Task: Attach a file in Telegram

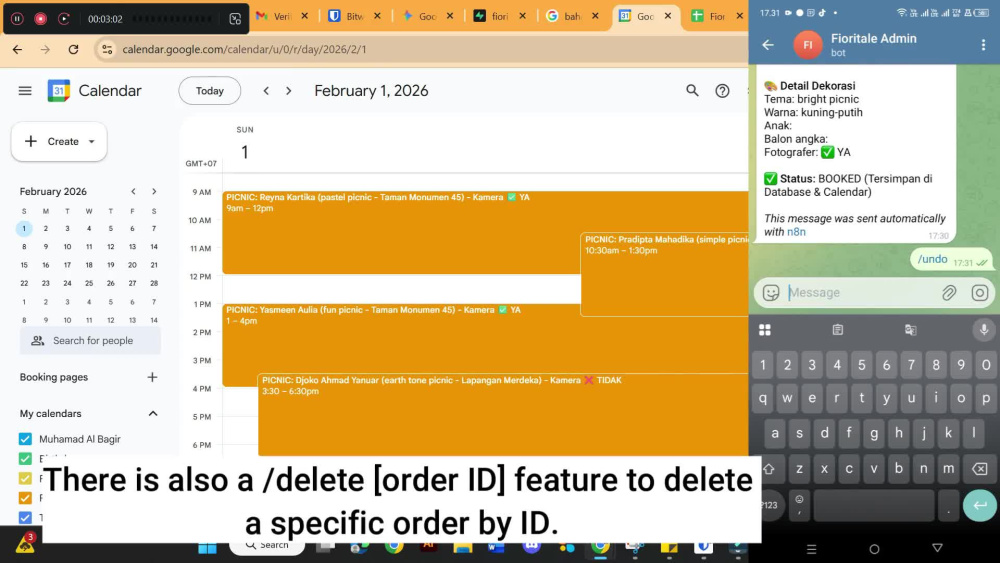Action: pos(949,293)
